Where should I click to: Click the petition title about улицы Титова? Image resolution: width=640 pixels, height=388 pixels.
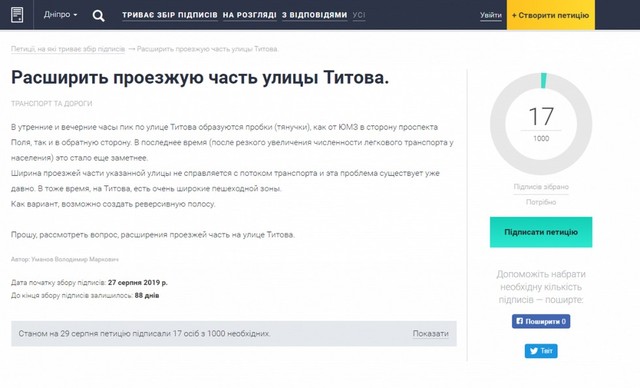pyautogui.click(x=200, y=77)
